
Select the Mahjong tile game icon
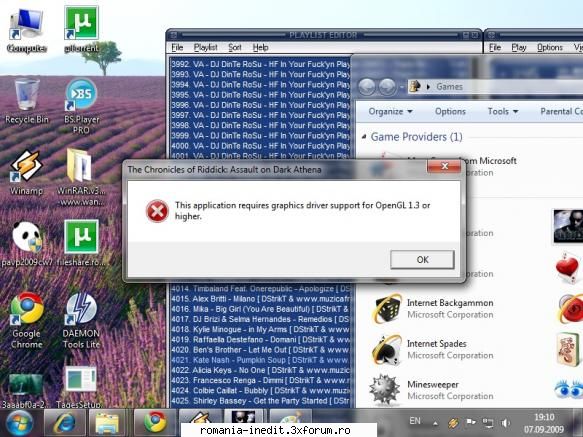tap(568, 349)
